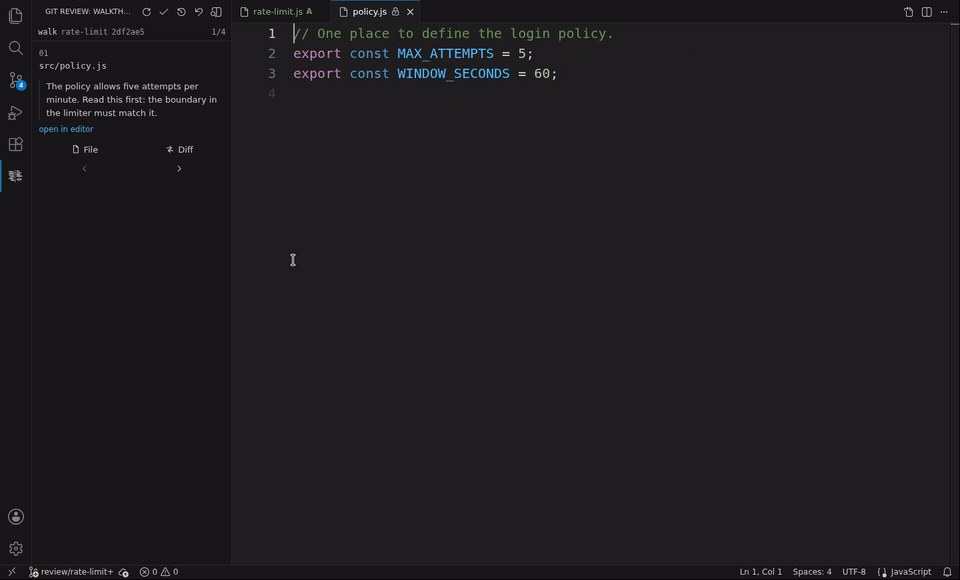Open the Run and Debug view
Screen dimensions: 960x580
click(16, 113)
